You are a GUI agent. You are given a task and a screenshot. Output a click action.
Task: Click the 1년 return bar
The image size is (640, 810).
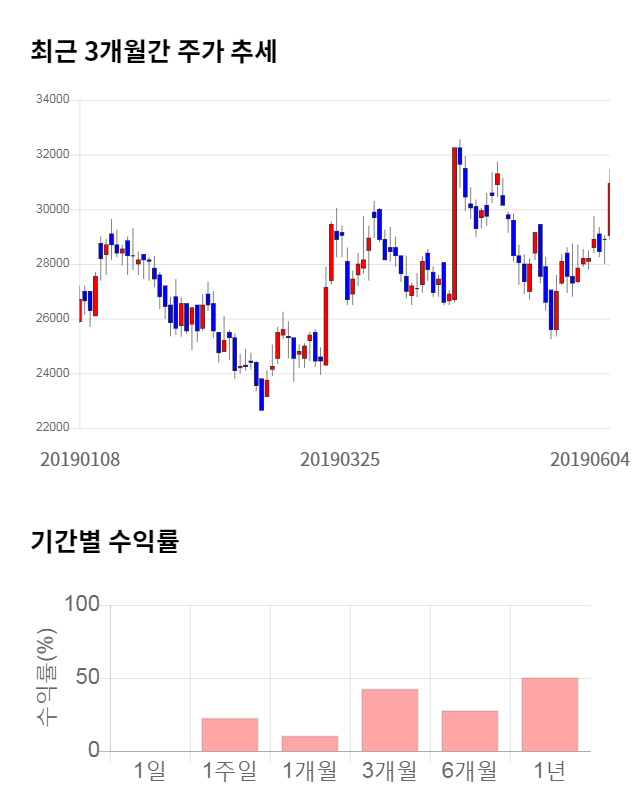coord(550,714)
